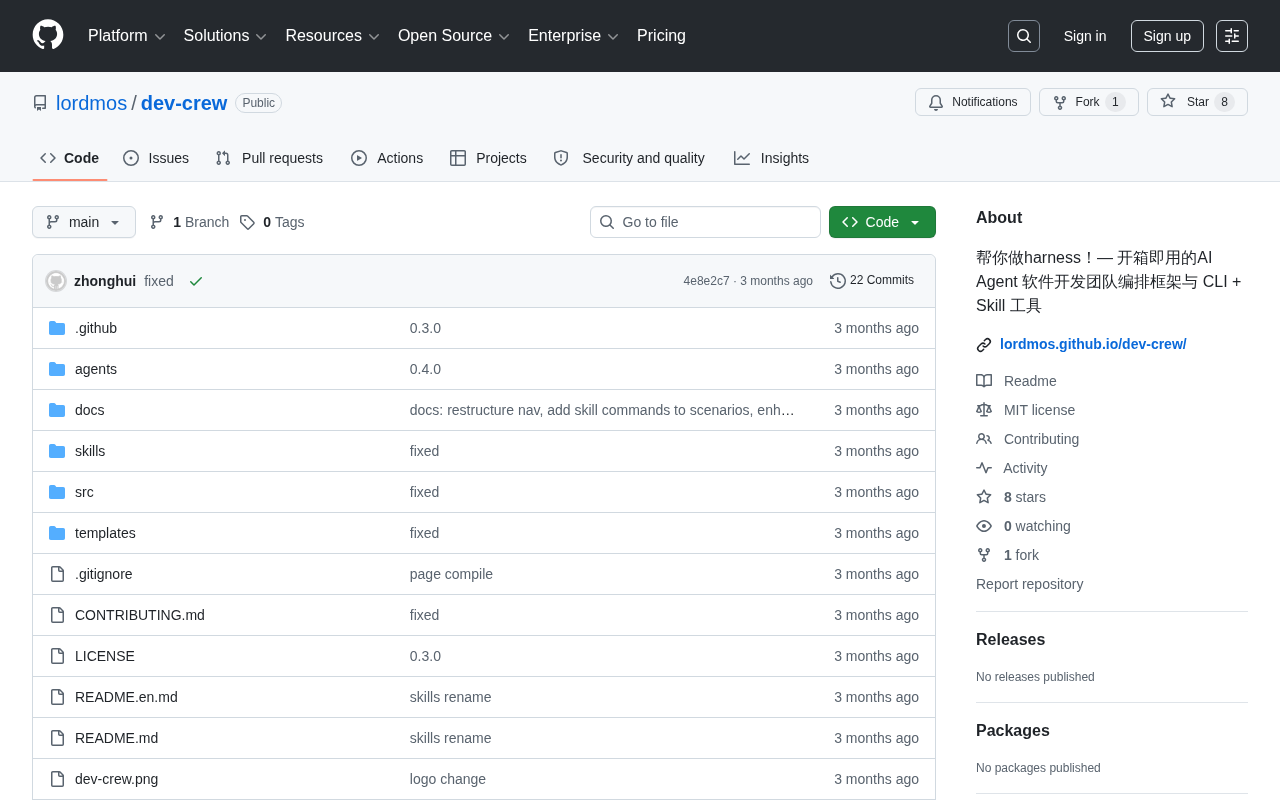The image size is (1280, 800).
Task: Star the dev-crew repository
Action: pos(1197,102)
